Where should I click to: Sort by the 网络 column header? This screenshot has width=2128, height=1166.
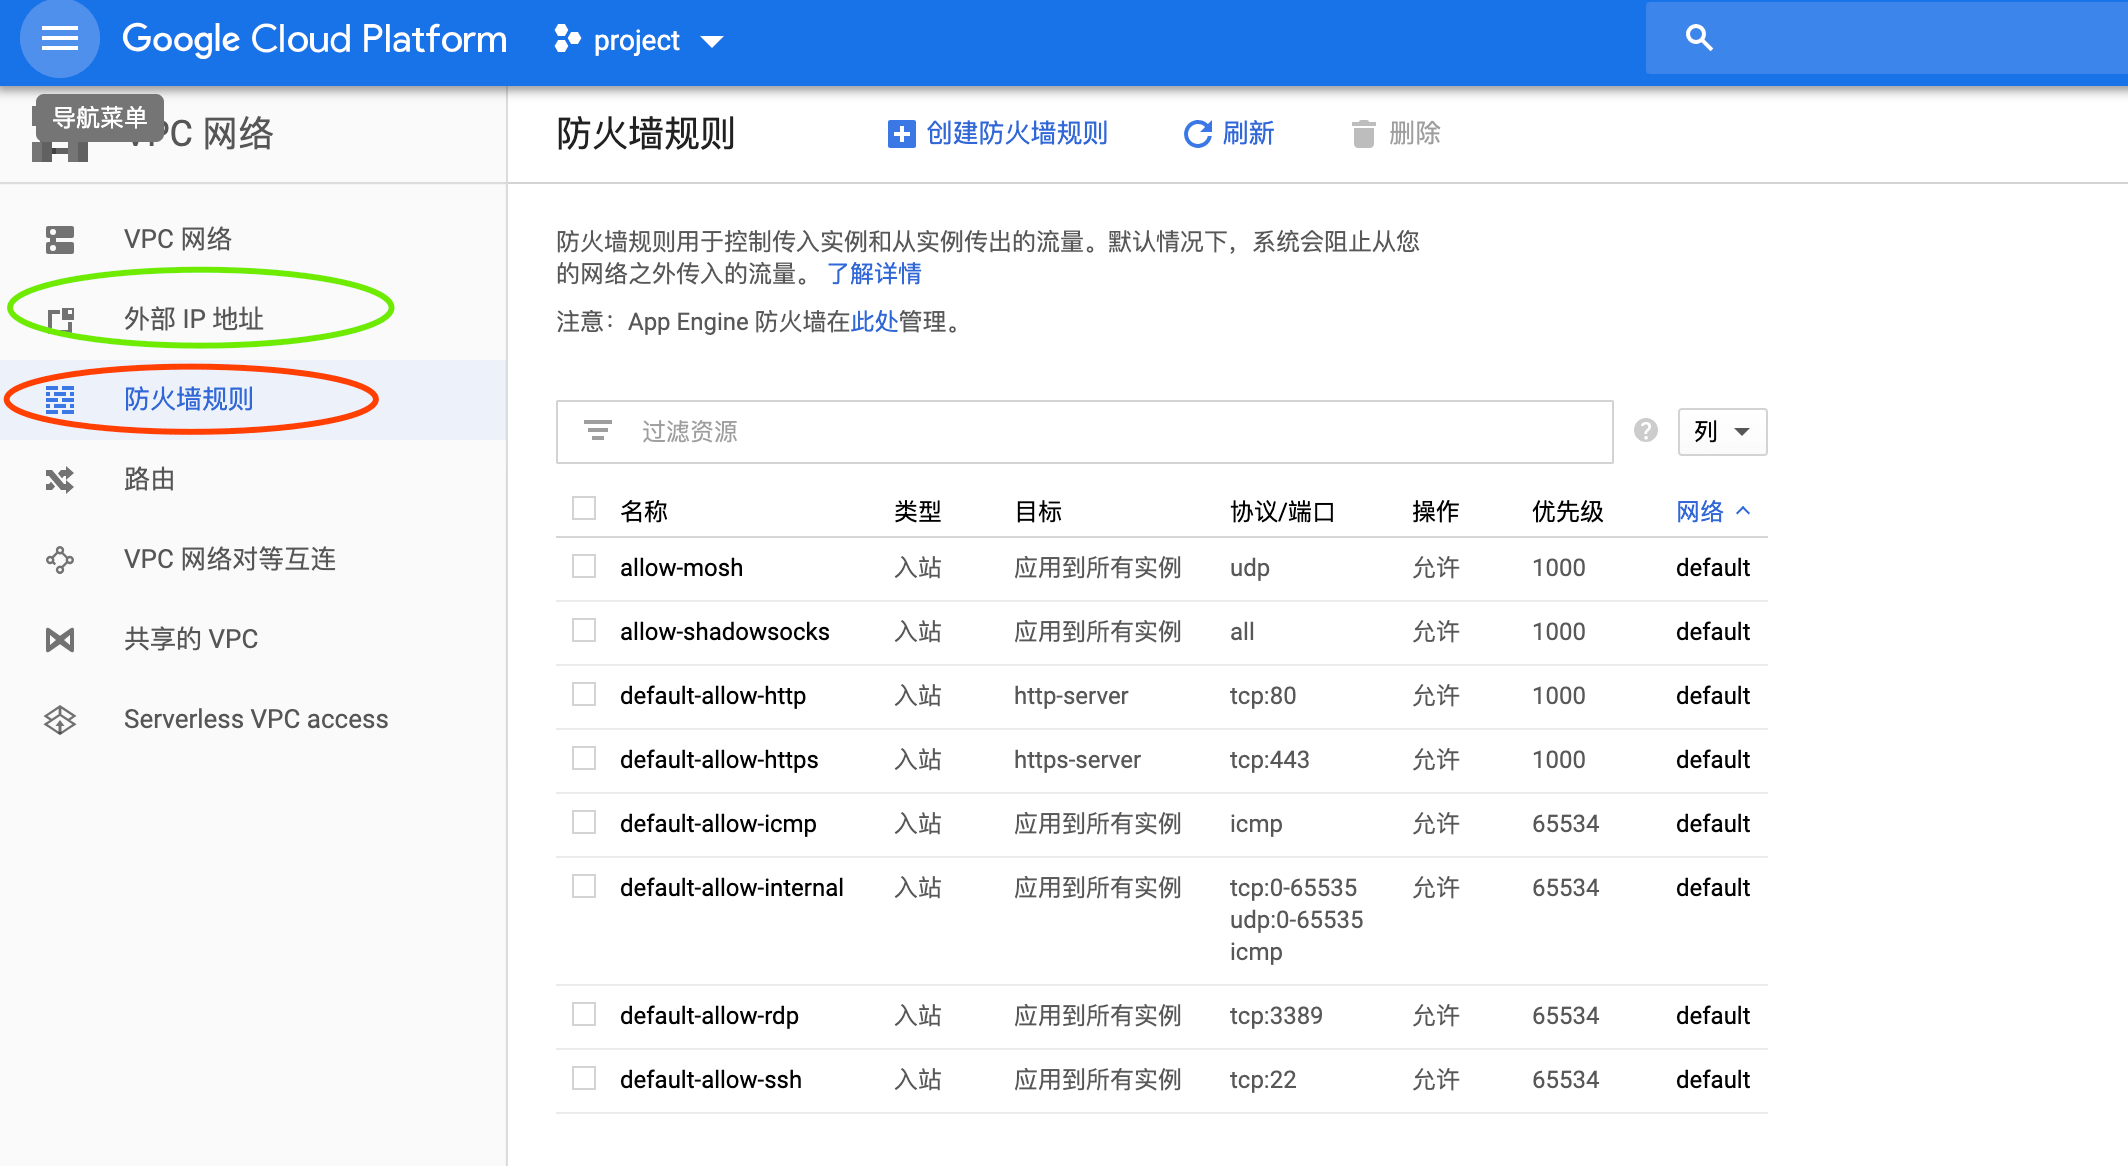click(x=1712, y=511)
